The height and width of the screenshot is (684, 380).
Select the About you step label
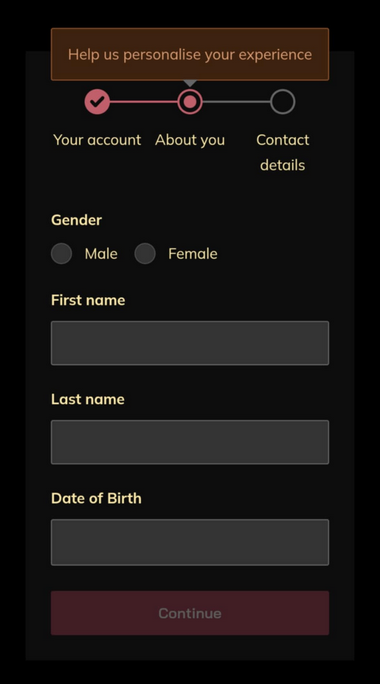tap(190, 140)
